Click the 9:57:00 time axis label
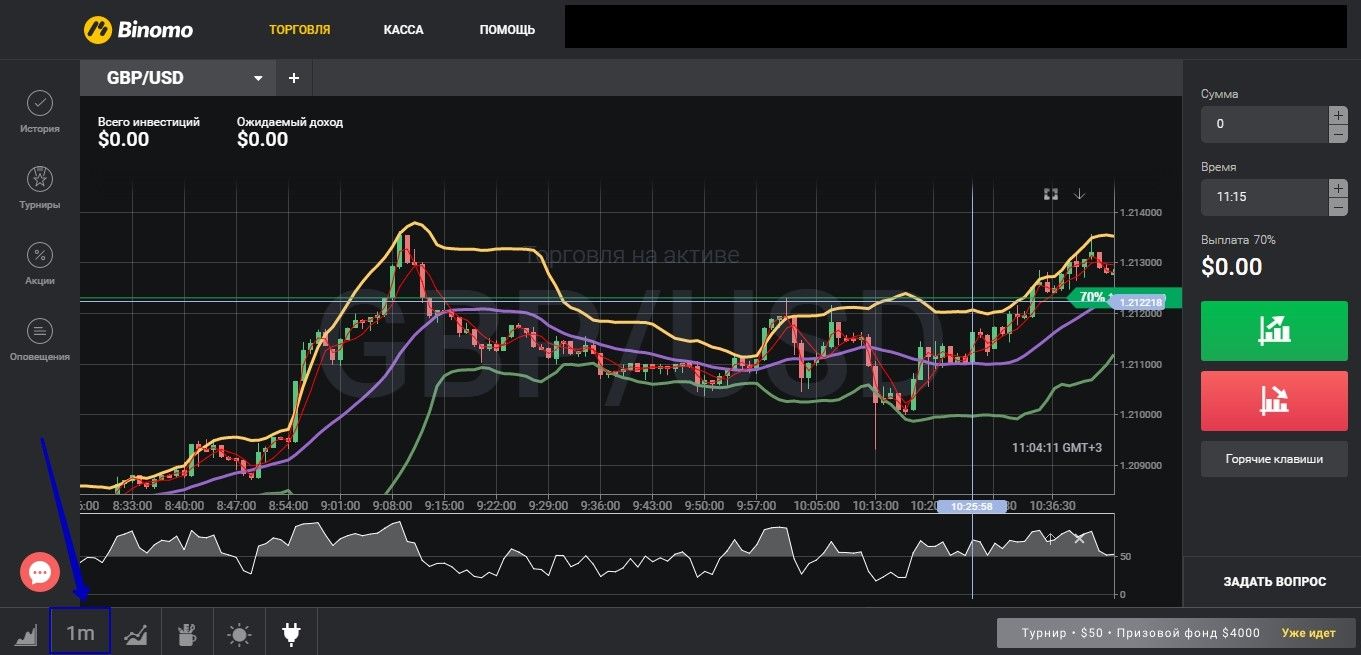Screen dimensions: 1361x655 [756, 506]
